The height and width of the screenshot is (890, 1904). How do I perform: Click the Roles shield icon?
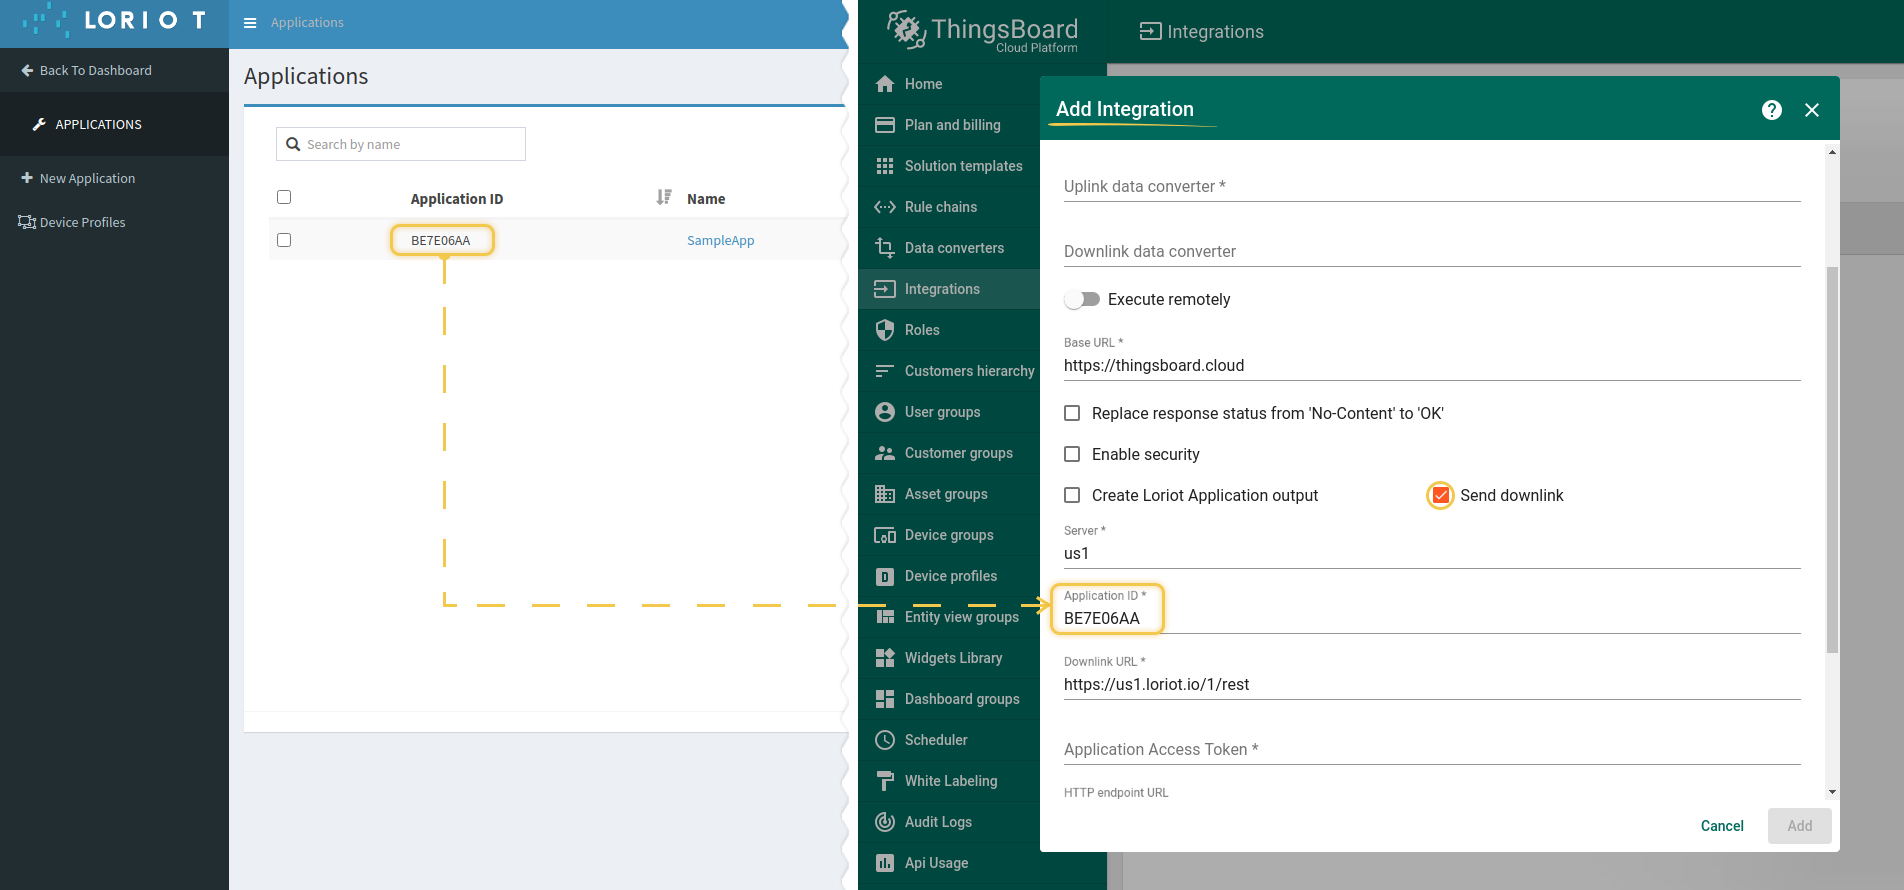tap(884, 330)
